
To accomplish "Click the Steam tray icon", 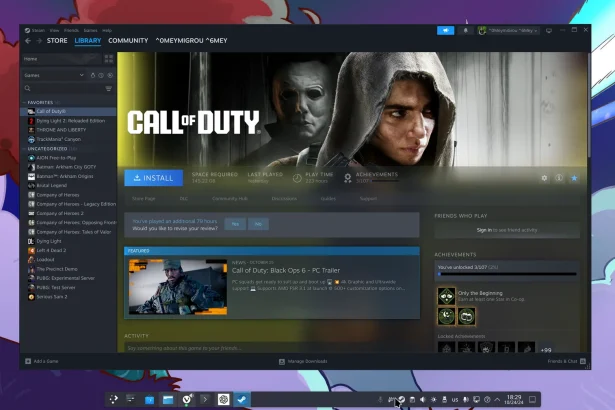I will (x=402, y=399).
